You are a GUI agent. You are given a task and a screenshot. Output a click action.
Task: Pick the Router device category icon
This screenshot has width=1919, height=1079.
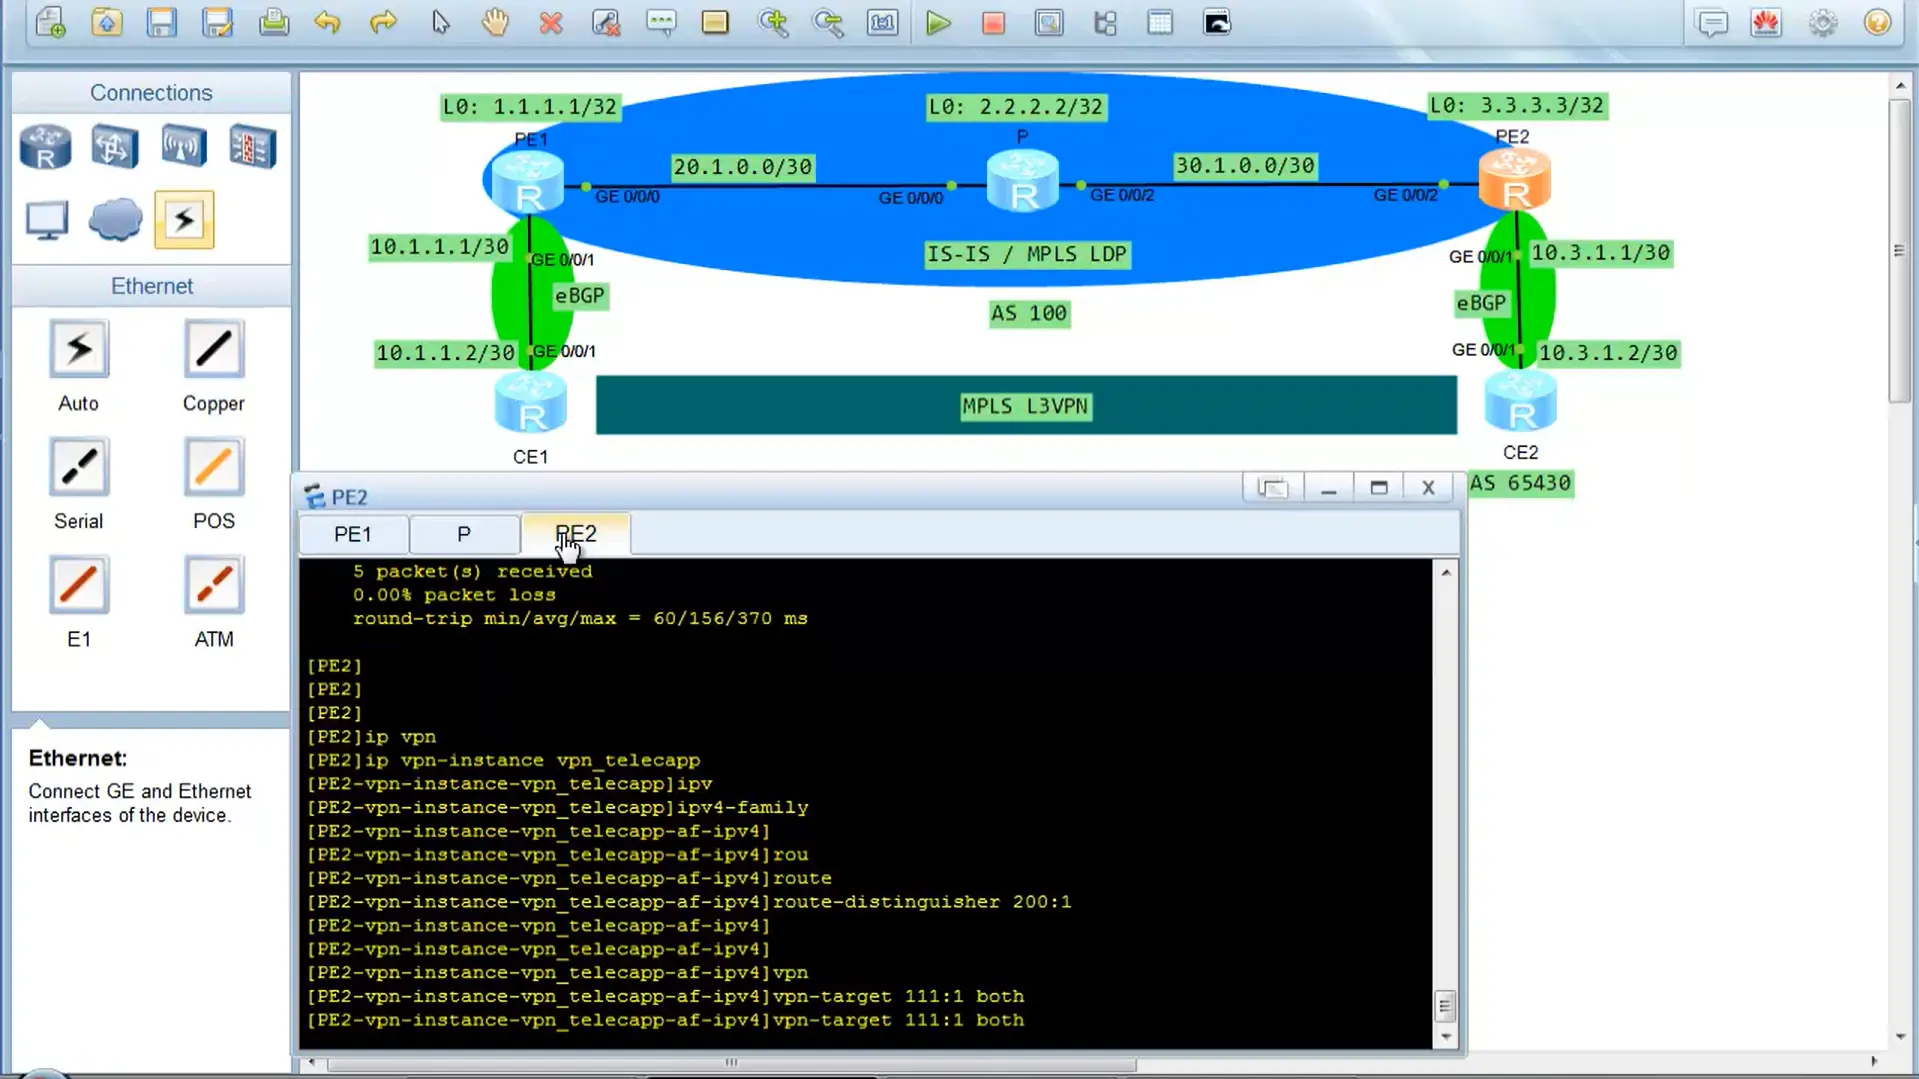[x=45, y=148]
